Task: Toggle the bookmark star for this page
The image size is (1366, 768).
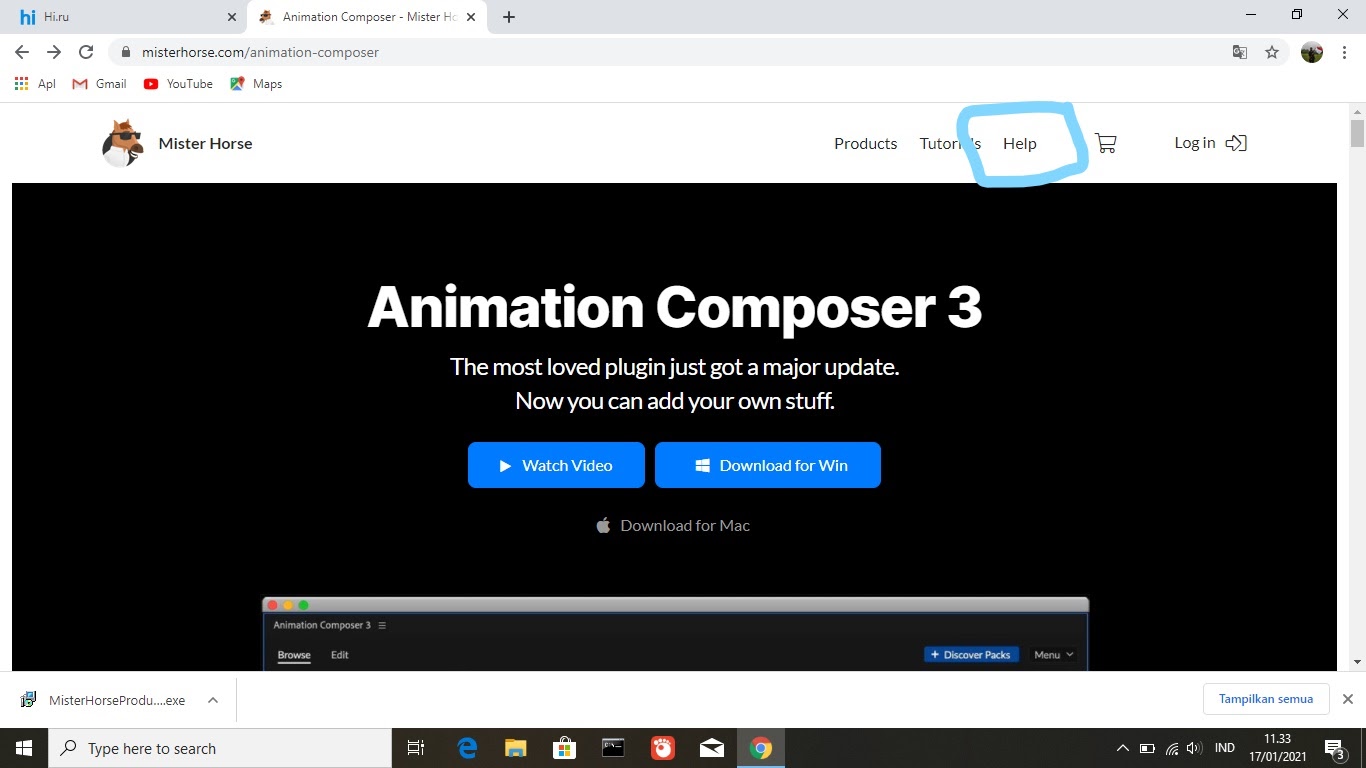Action: [1271, 51]
